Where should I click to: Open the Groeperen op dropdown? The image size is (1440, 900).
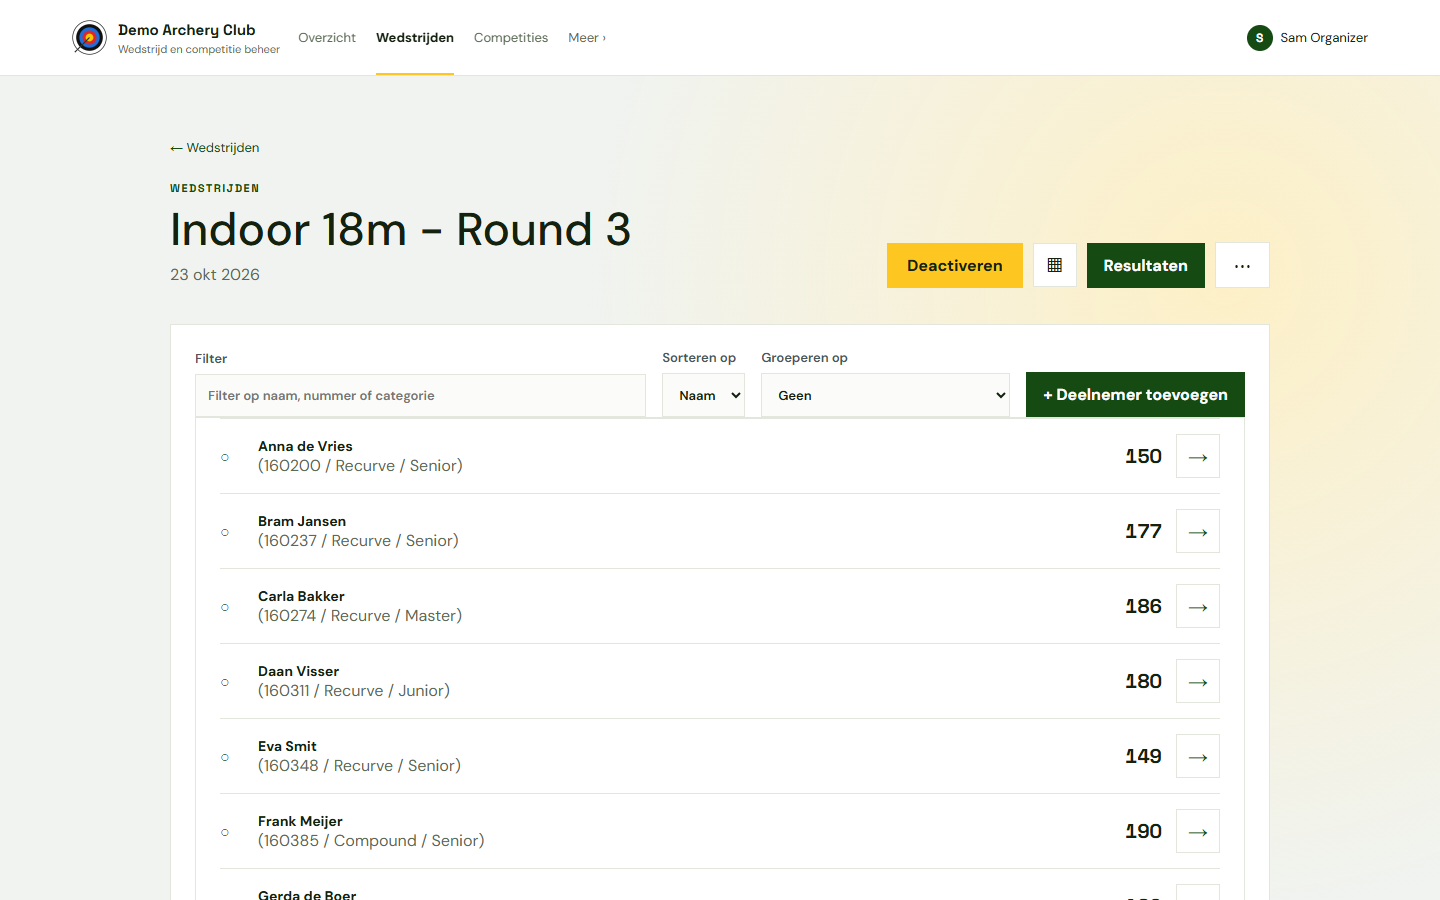[x=885, y=395]
